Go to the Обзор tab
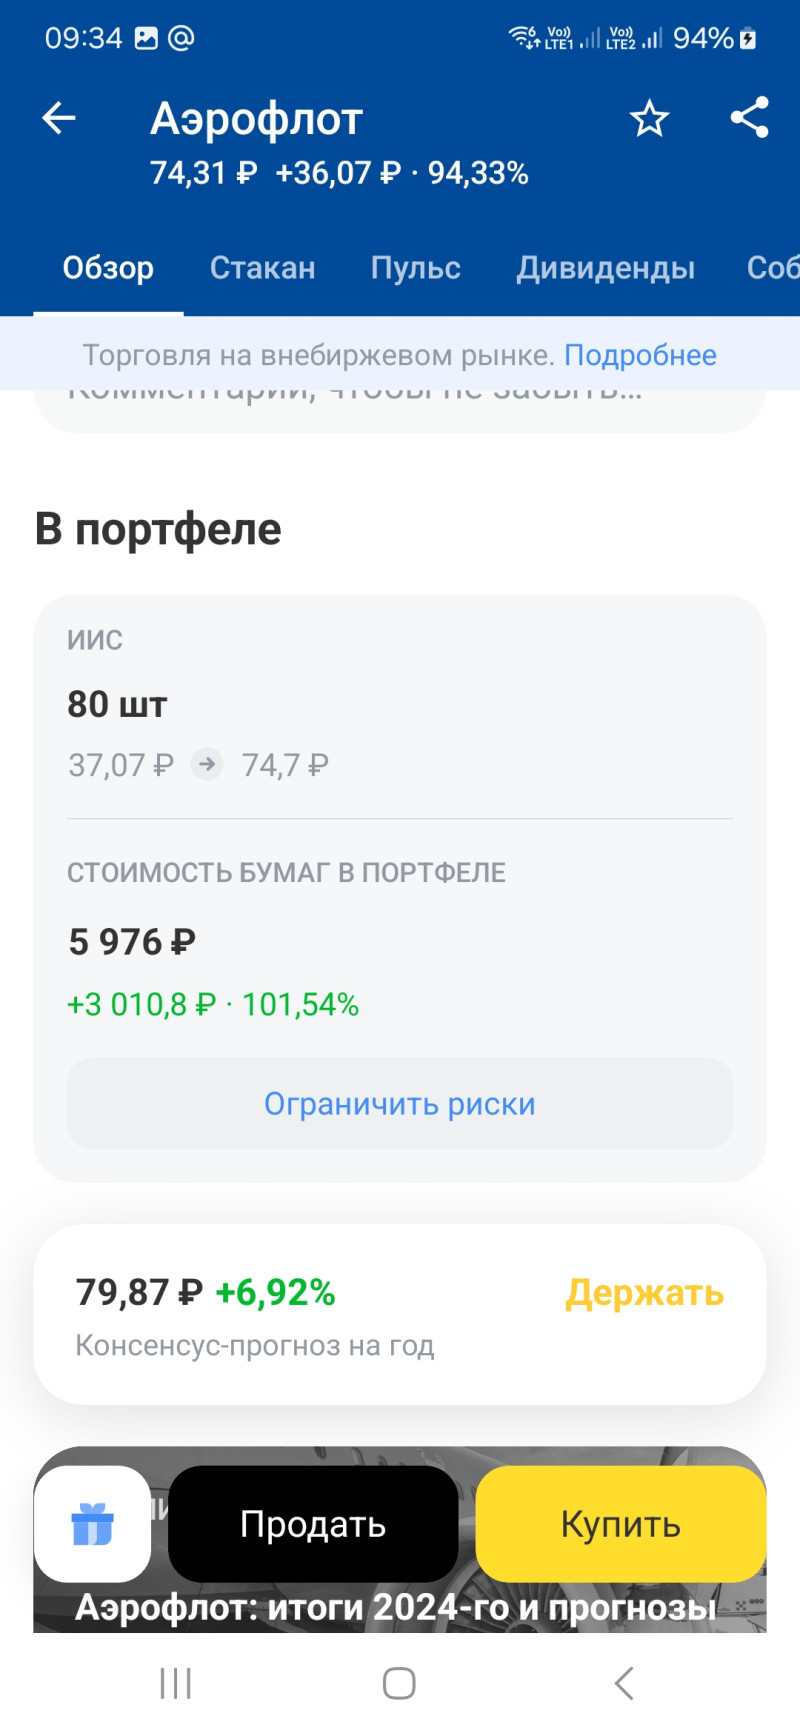This screenshot has height=1733, width=800. 108,268
